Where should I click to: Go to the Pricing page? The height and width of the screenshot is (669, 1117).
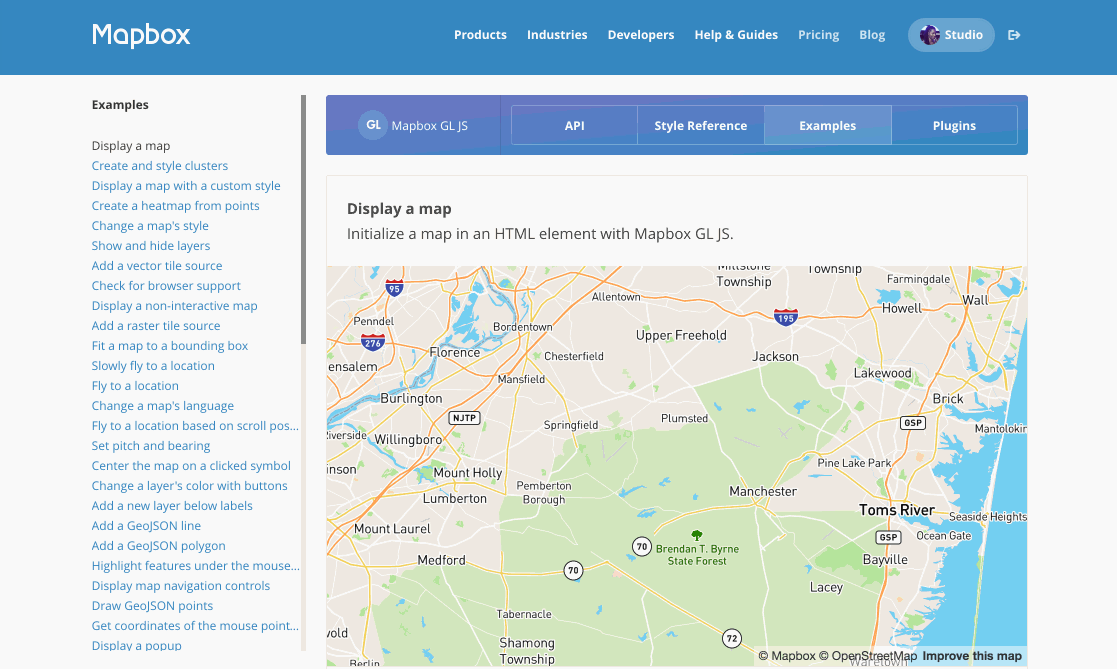819,35
